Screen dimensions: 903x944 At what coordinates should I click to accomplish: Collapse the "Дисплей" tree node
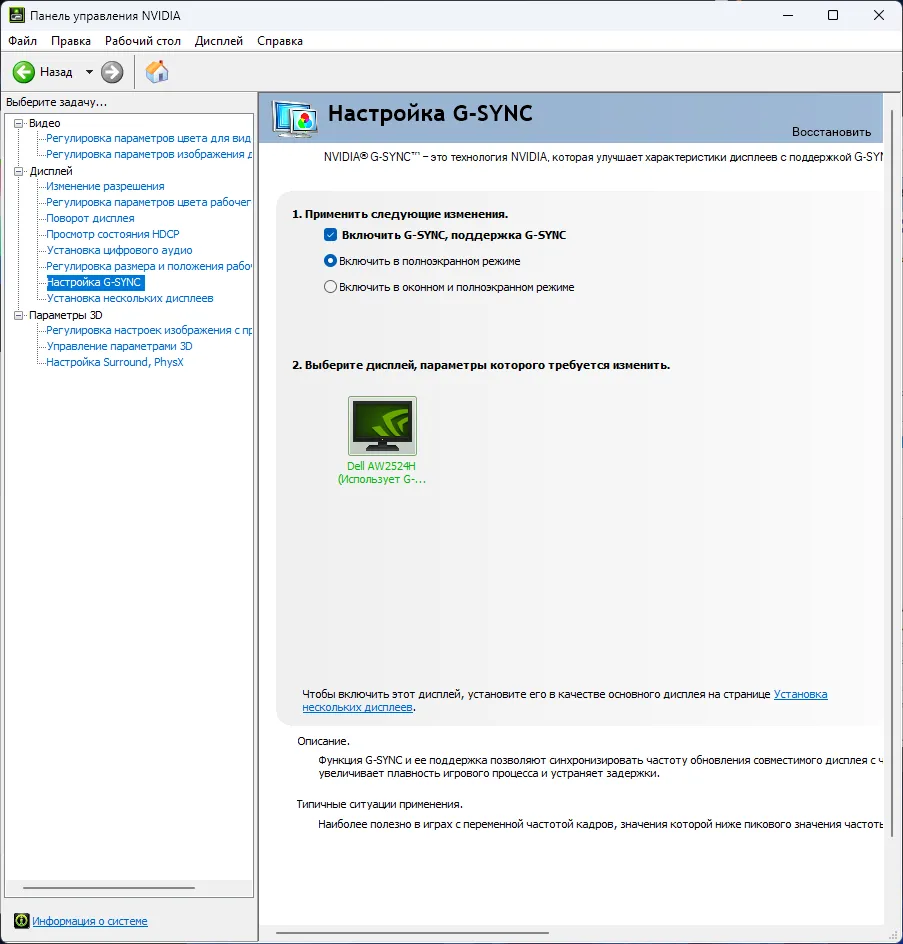coord(19,171)
